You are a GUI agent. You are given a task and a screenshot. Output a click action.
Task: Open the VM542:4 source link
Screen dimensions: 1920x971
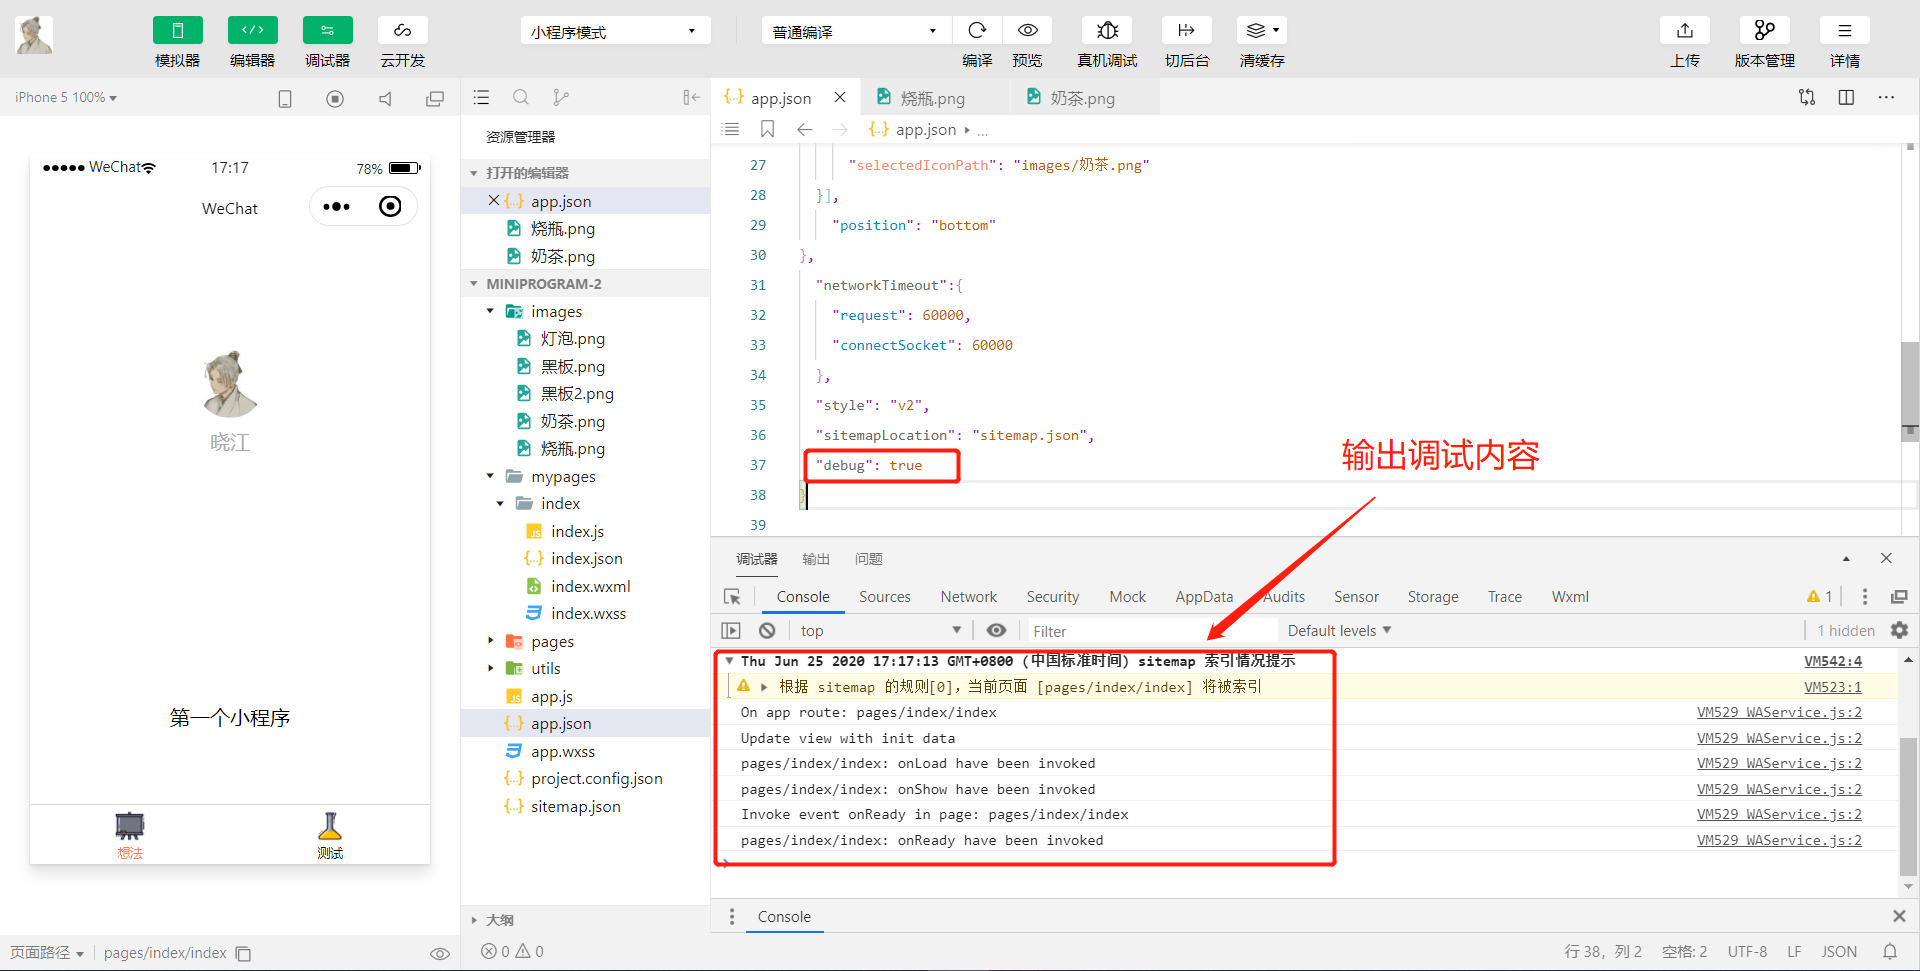1833,661
